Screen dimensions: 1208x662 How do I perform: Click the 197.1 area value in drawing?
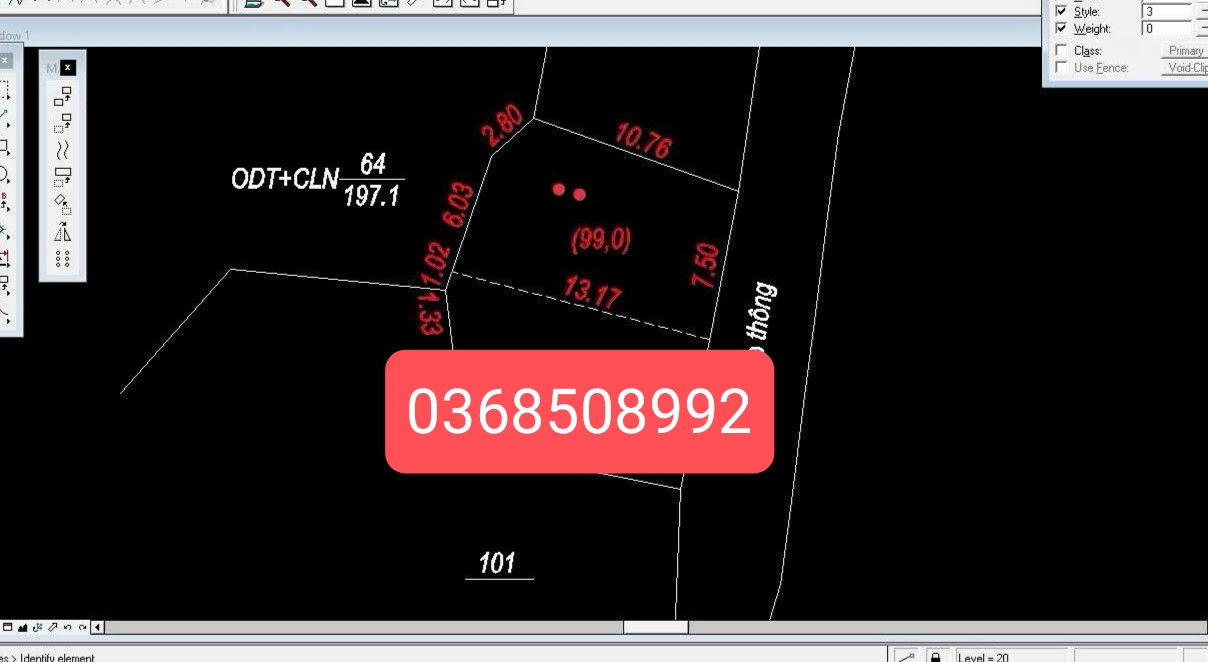pos(371,197)
